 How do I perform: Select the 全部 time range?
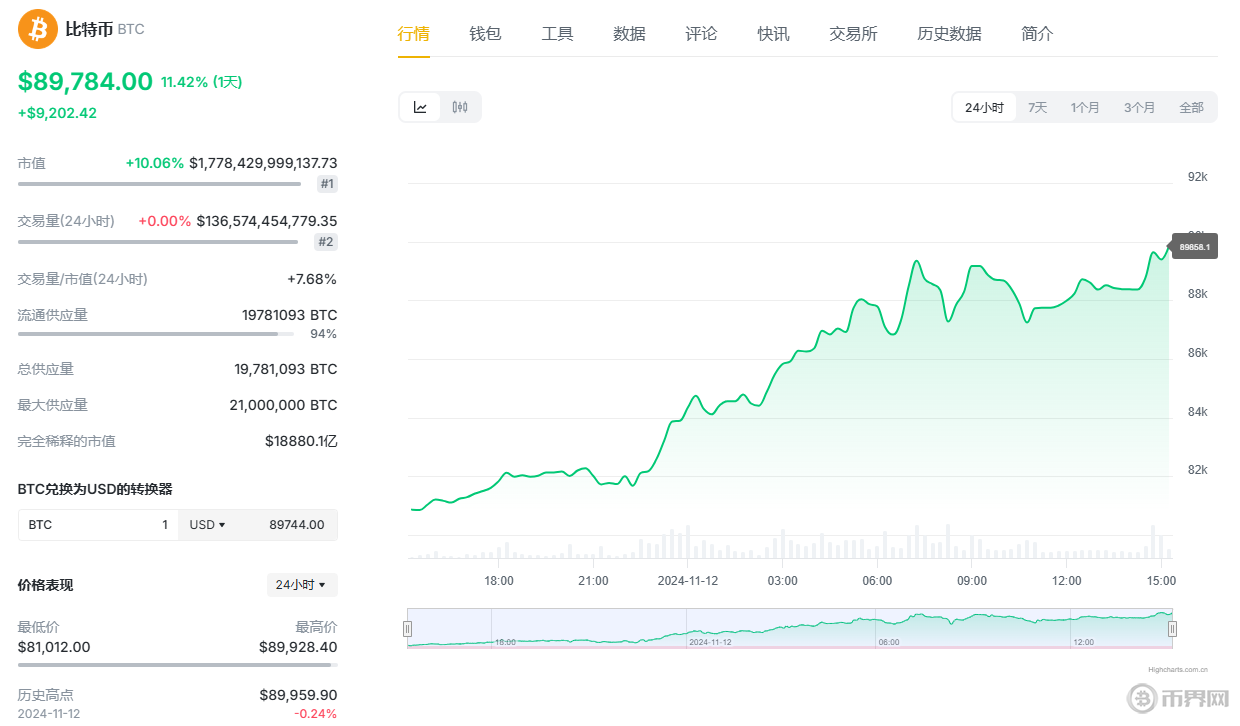point(1192,107)
